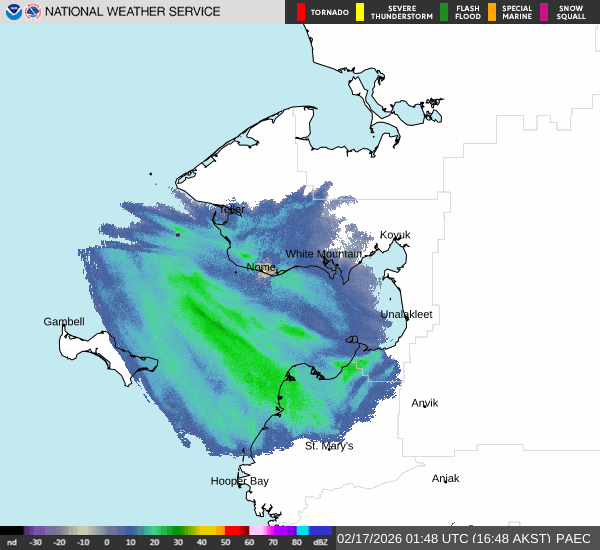
Task: Click the White Mountain label
Action: (323, 254)
